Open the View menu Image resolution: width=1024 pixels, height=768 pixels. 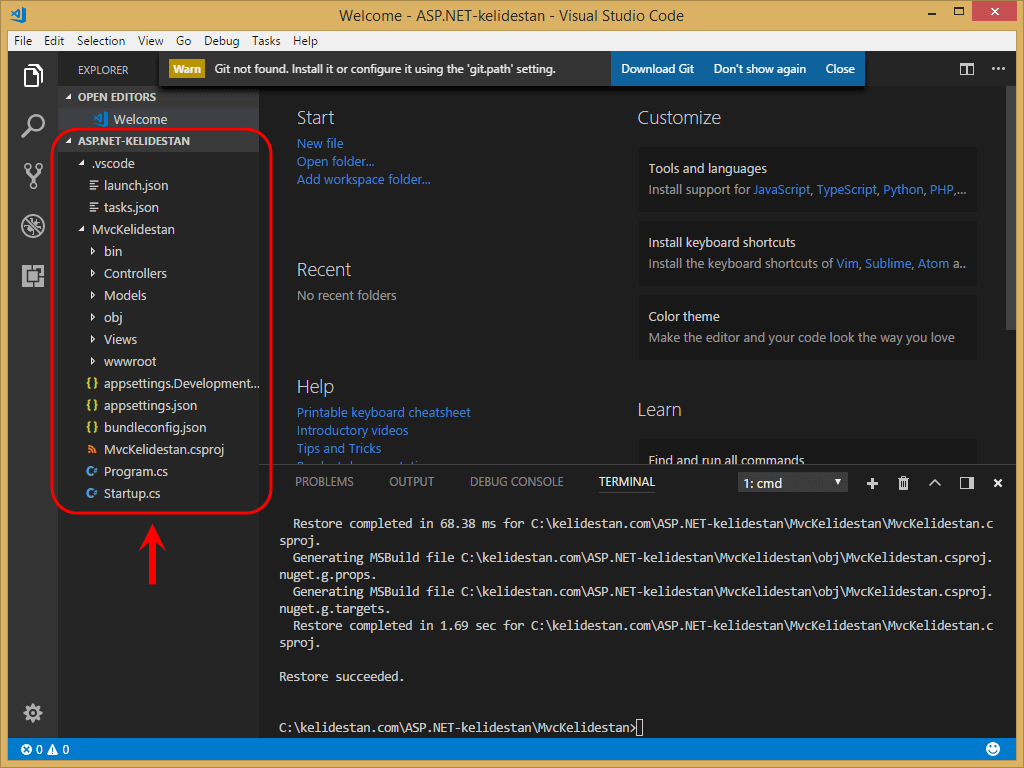tap(150, 40)
